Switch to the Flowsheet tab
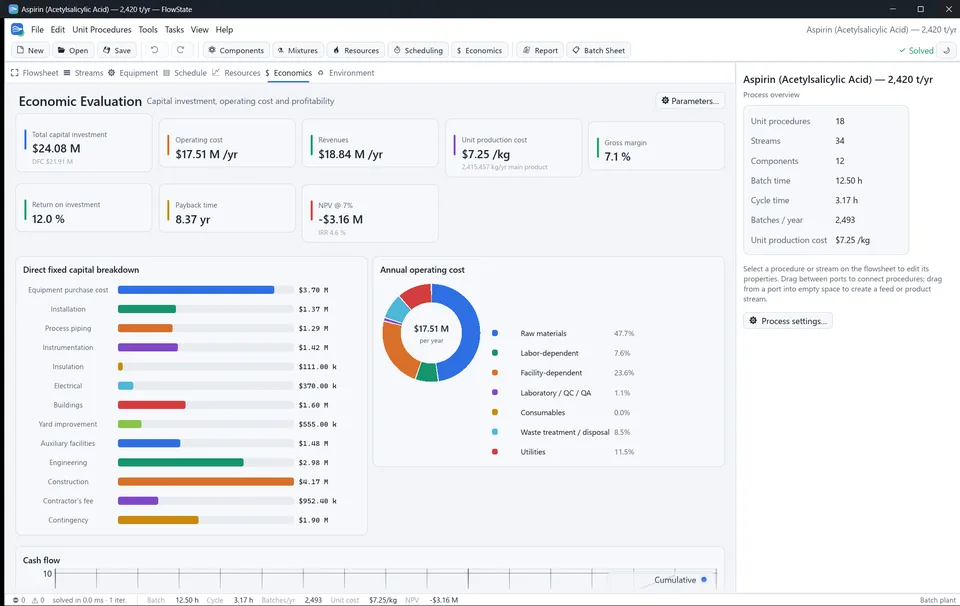The image size is (960, 606). (35, 73)
